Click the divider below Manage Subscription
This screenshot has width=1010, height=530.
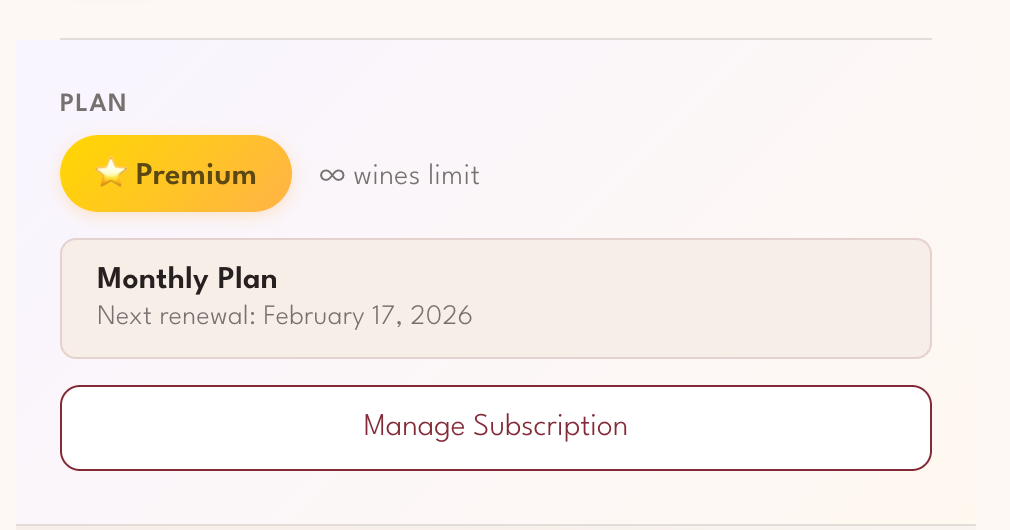[496, 525]
